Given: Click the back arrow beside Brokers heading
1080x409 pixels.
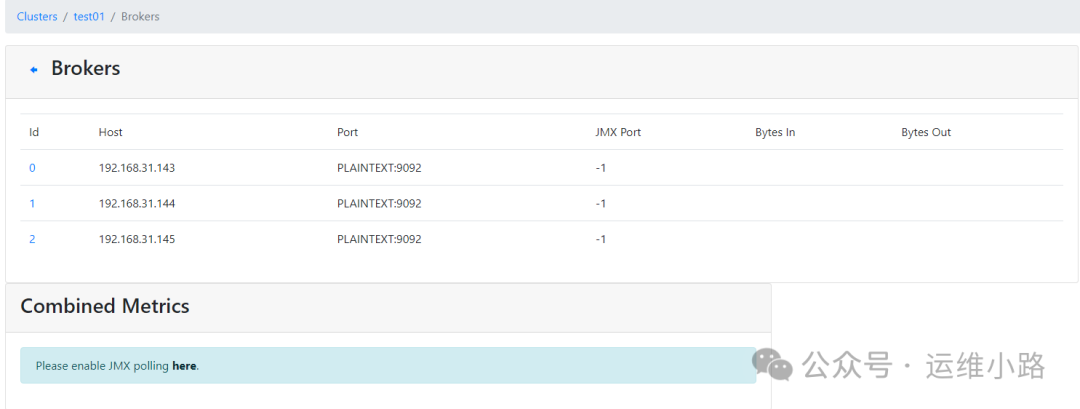Looking at the screenshot, I should 34,70.
